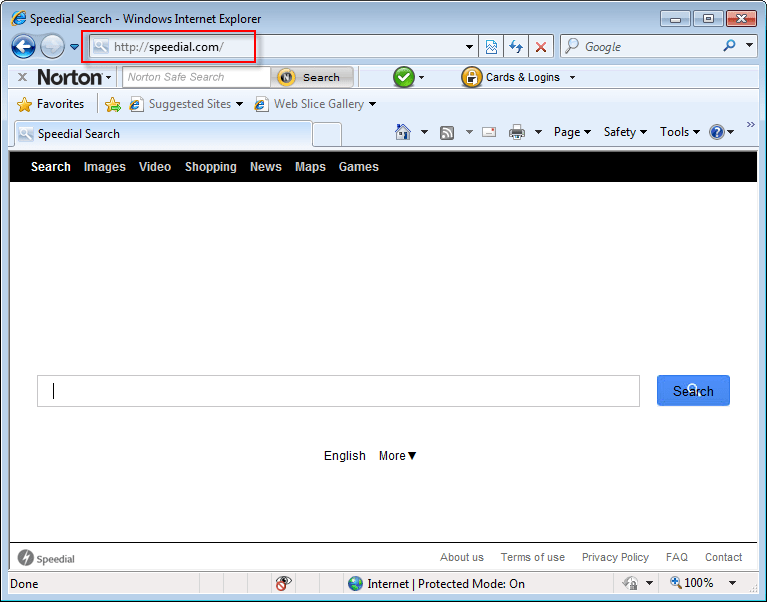Expand the zoom level dropdown arrow
The height and width of the screenshot is (602, 767).
(732, 583)
